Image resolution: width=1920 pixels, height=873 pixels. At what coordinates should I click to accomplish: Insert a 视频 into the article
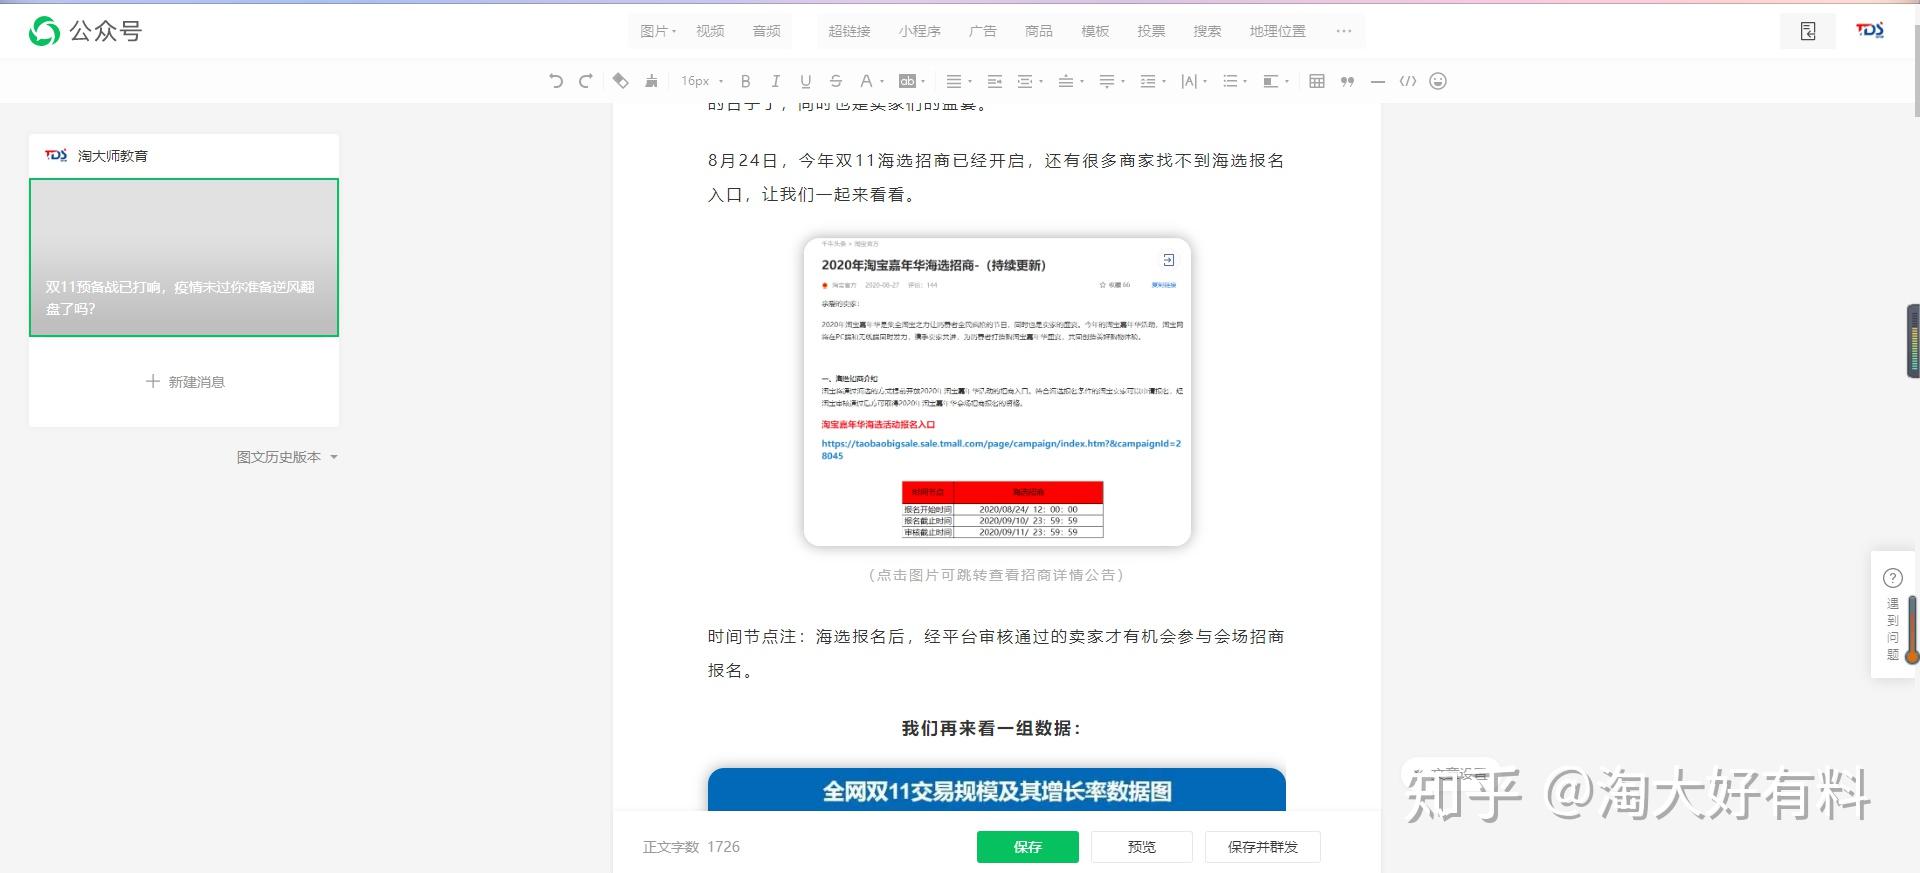click(x=710, y=31)
